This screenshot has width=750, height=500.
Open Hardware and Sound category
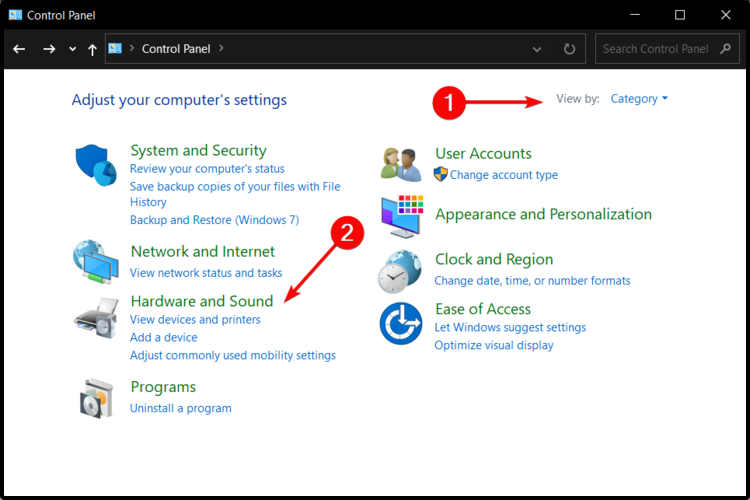(x=202, y=301)
